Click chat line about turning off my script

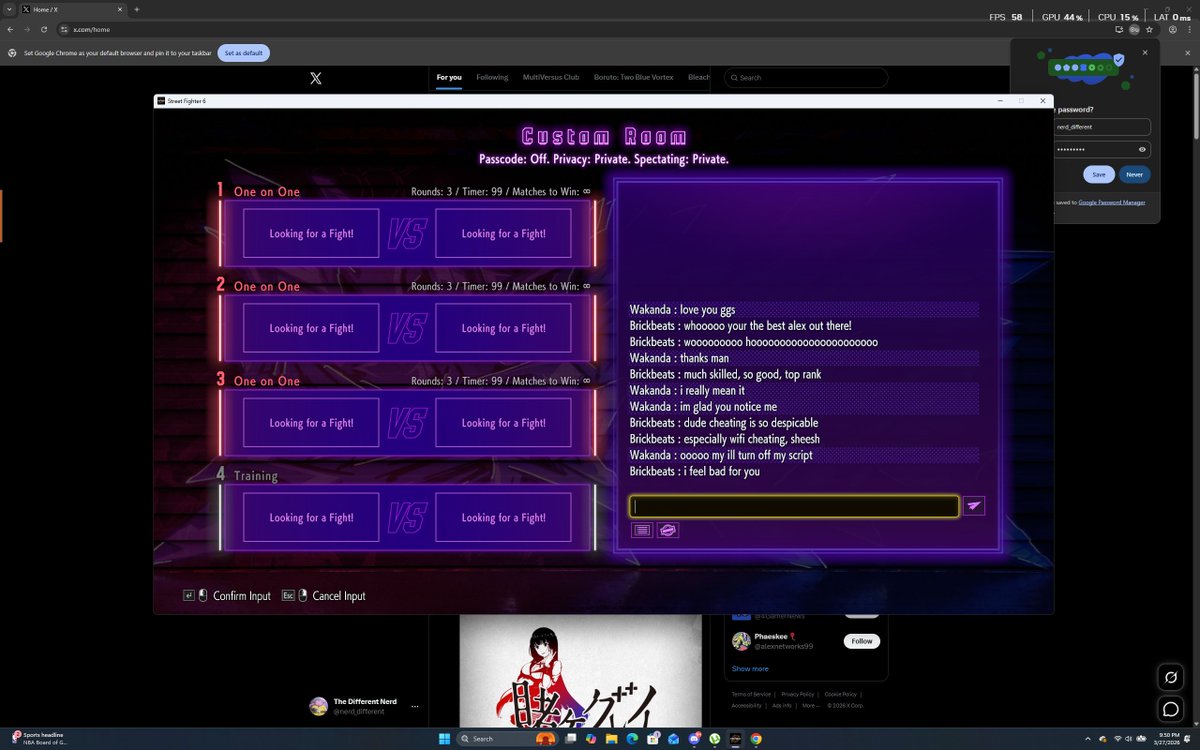(720, 455)
